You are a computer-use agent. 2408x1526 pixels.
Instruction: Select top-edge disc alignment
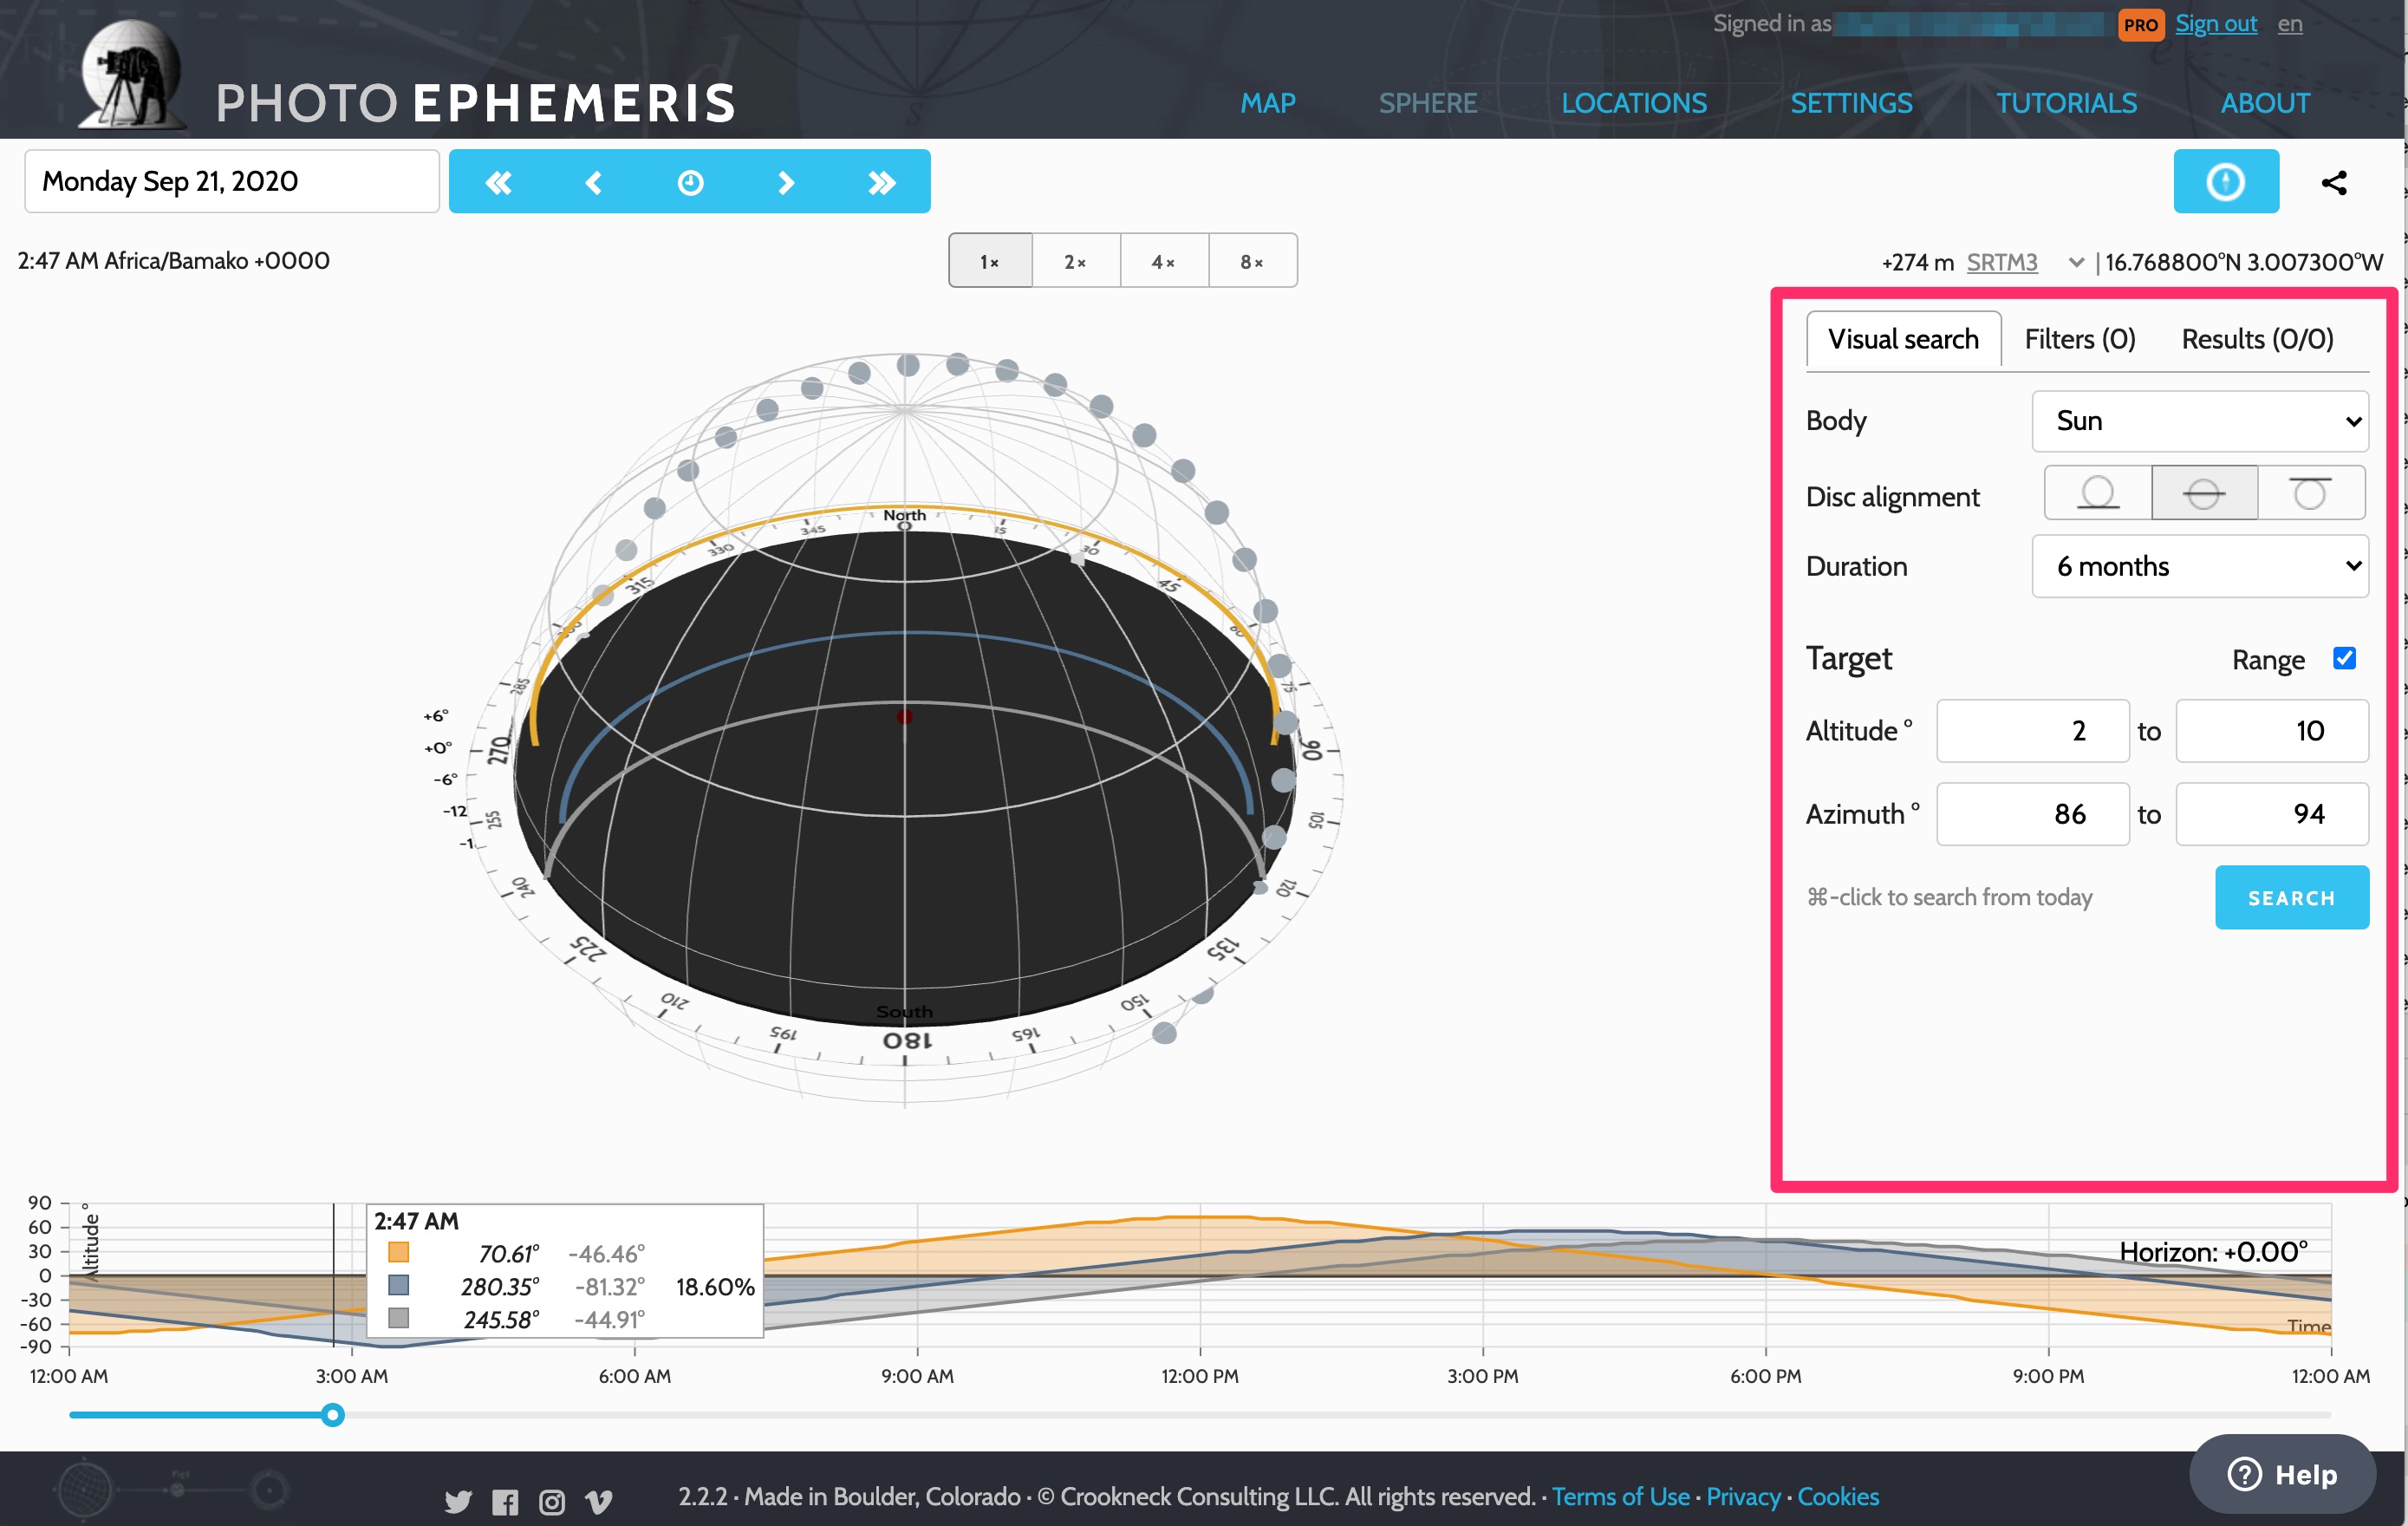pyautogui.click(x=2310, y=492)
